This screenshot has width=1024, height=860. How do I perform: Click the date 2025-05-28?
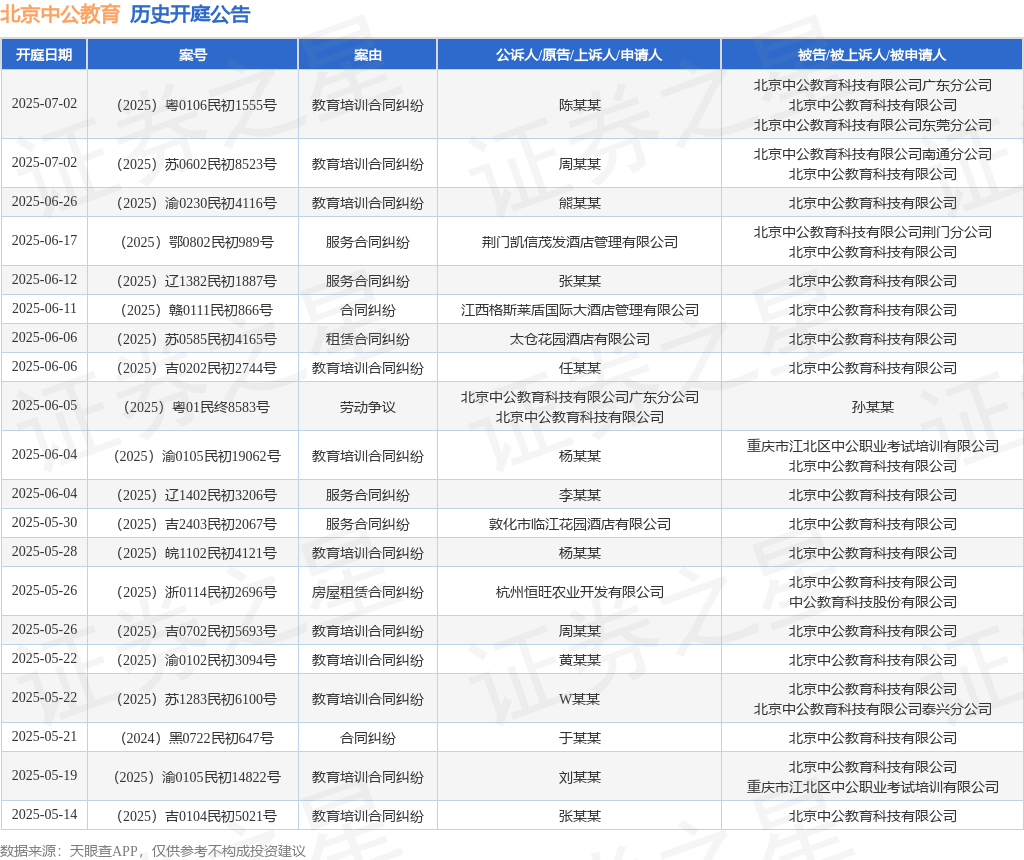[44, 552]
